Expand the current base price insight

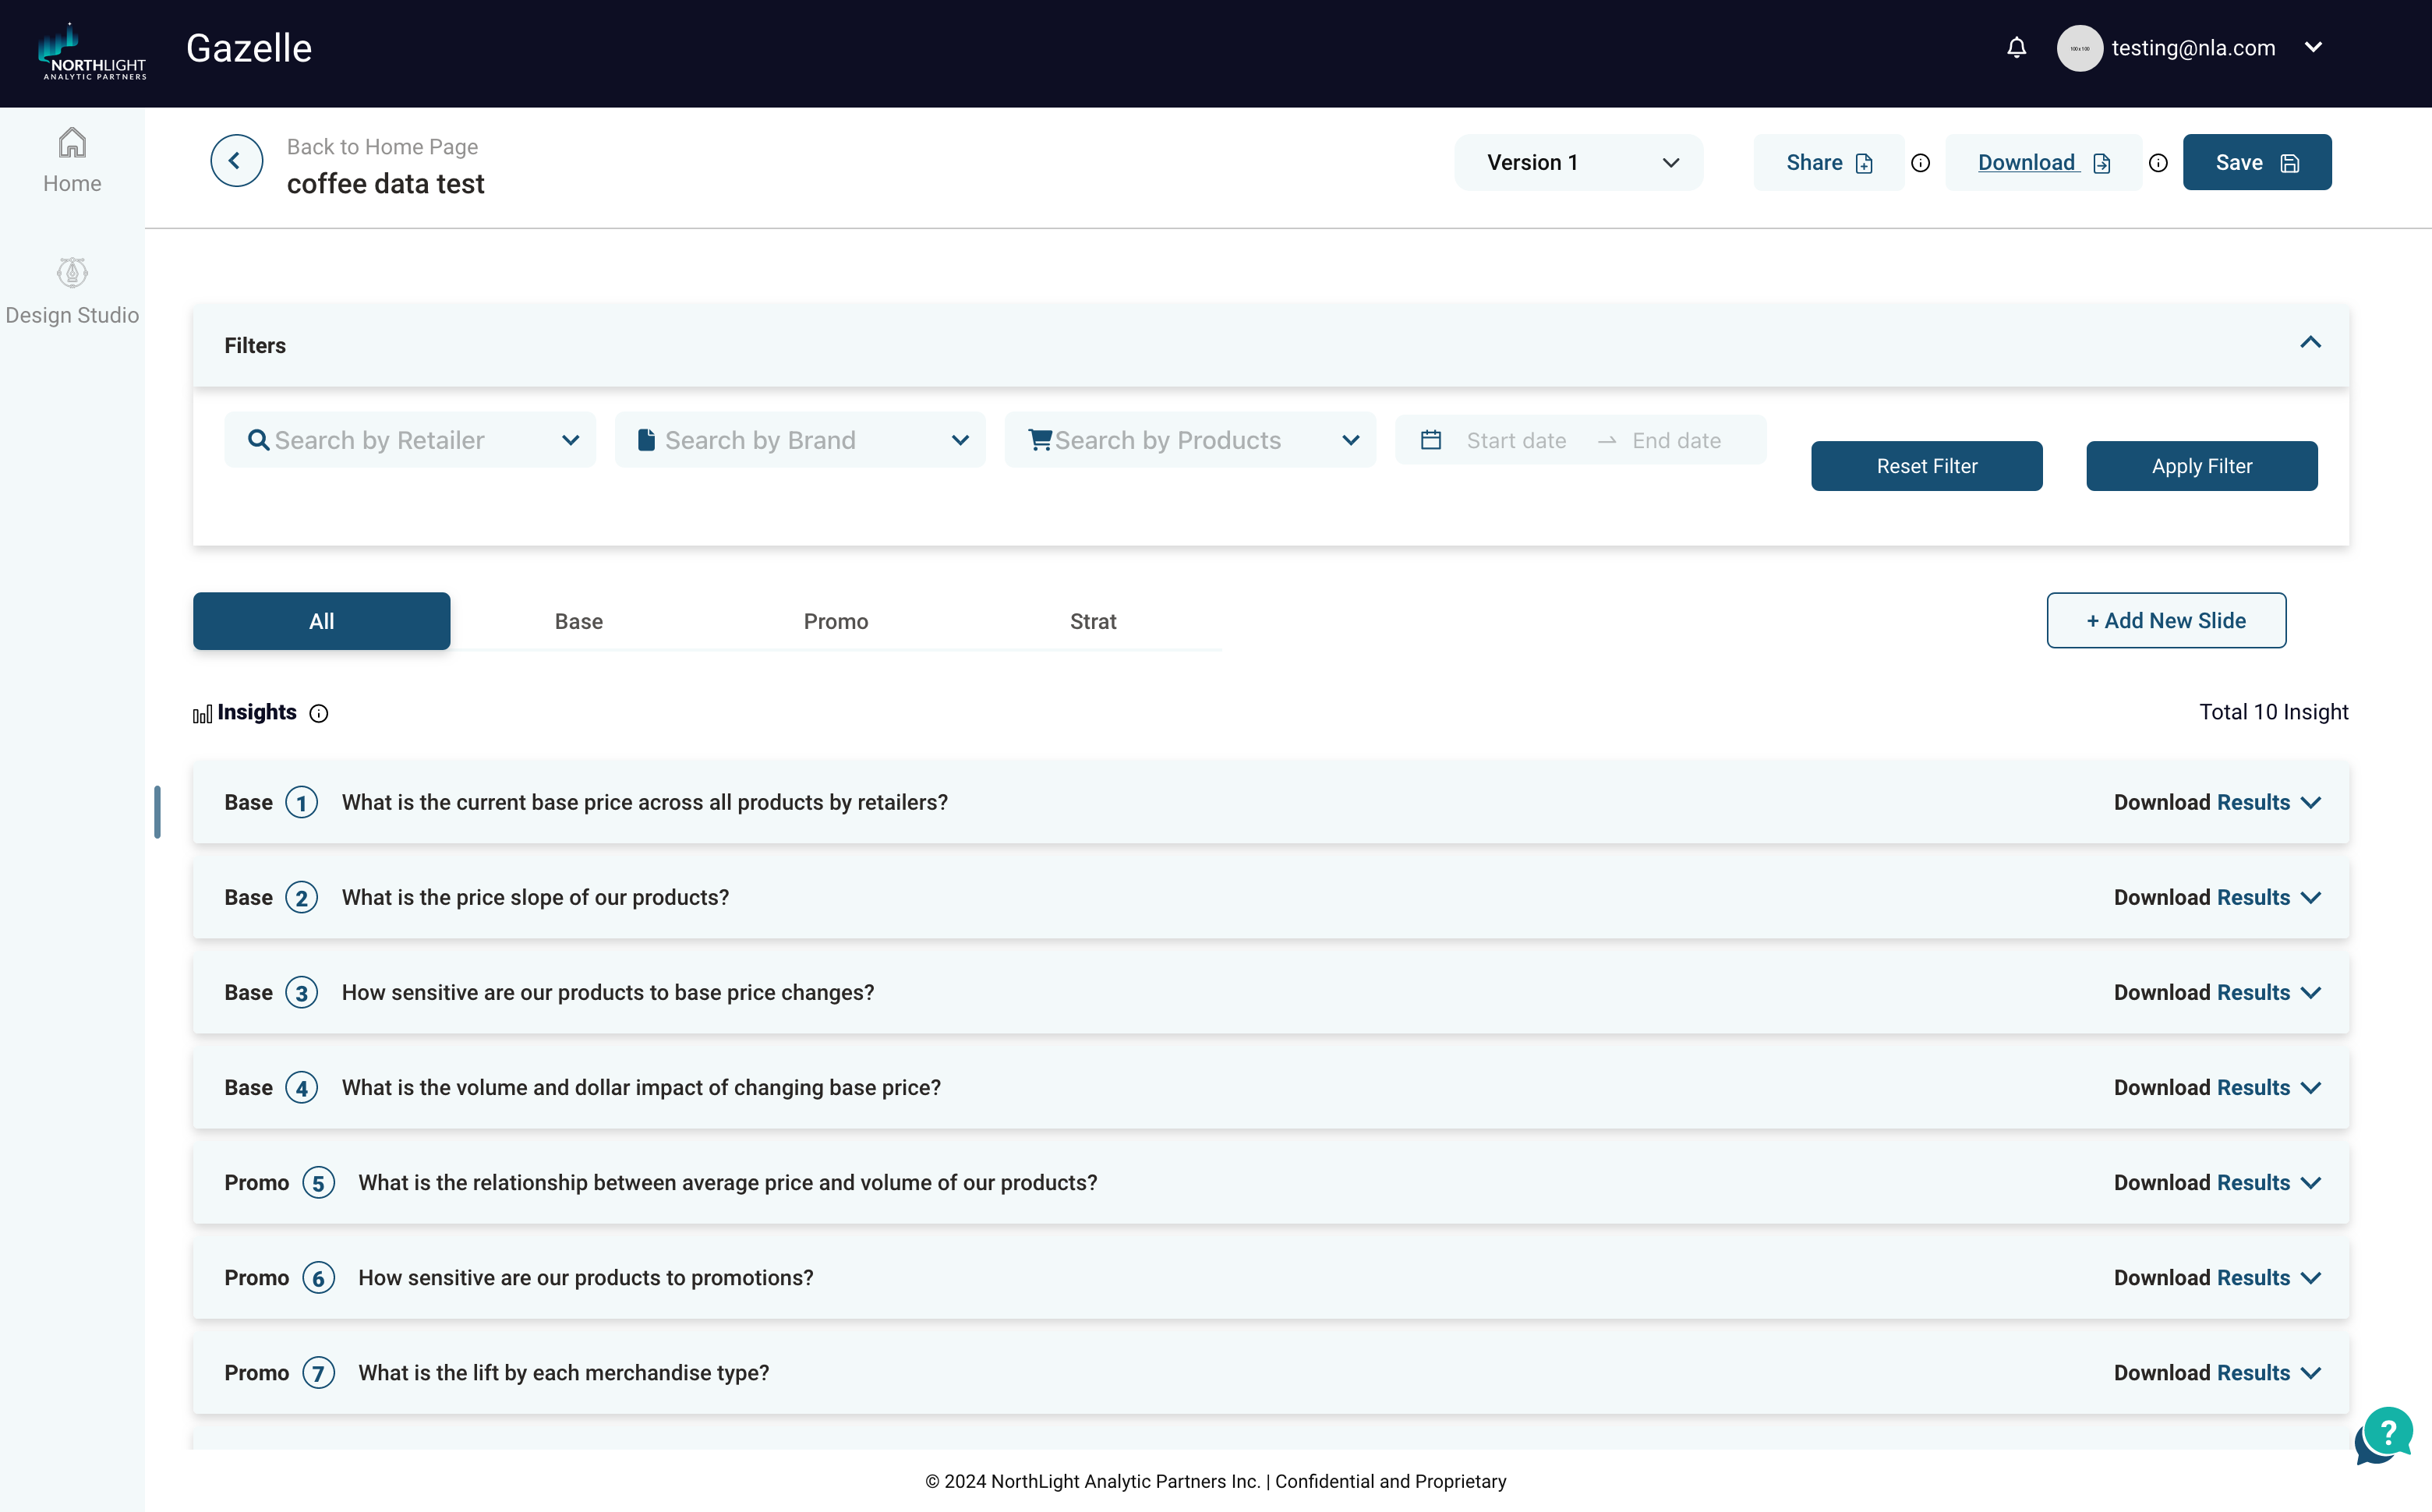[x=2310, y=803]
